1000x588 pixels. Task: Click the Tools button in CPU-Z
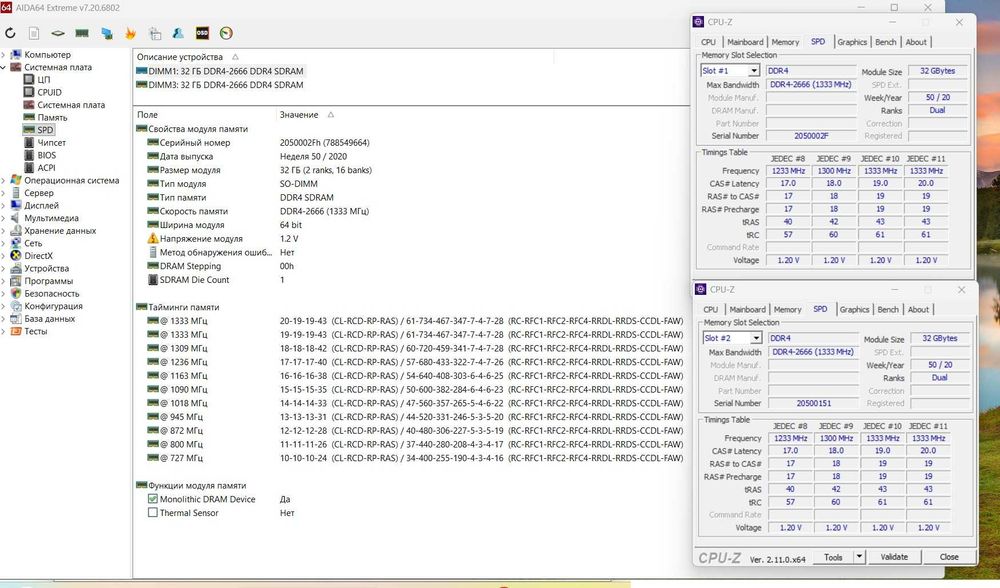click(833, 557)
